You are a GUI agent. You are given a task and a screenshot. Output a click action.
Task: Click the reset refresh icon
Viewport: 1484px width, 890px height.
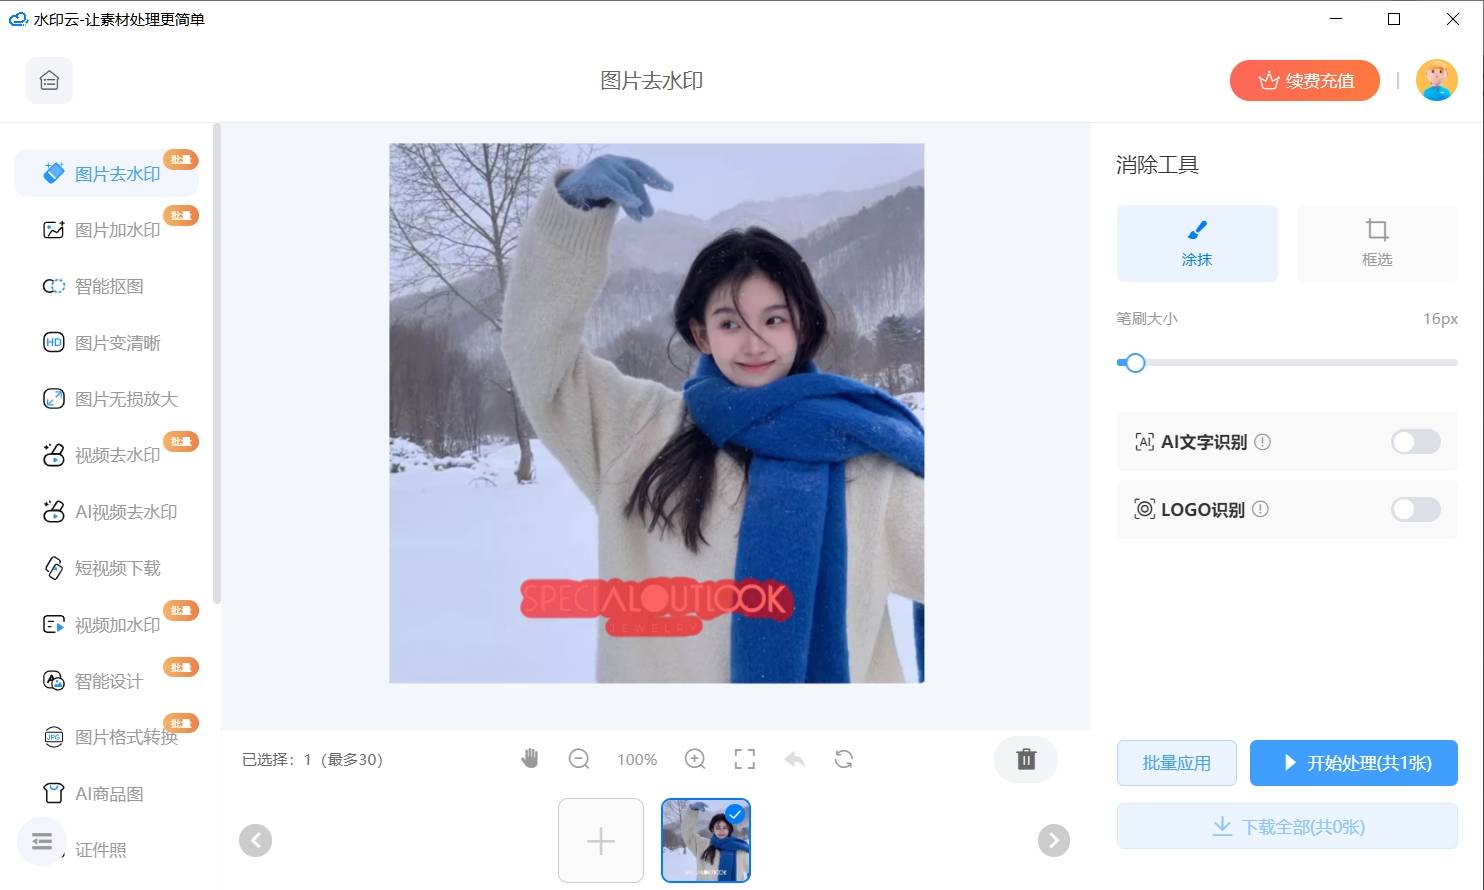click(x=844, y=759)
